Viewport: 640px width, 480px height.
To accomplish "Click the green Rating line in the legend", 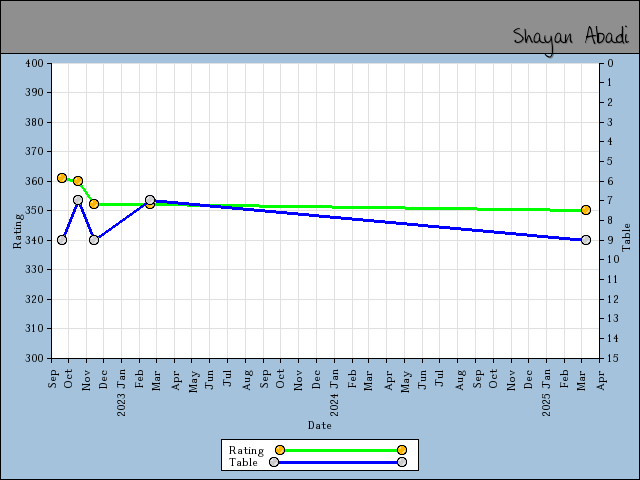I will (x=341, y=450).
